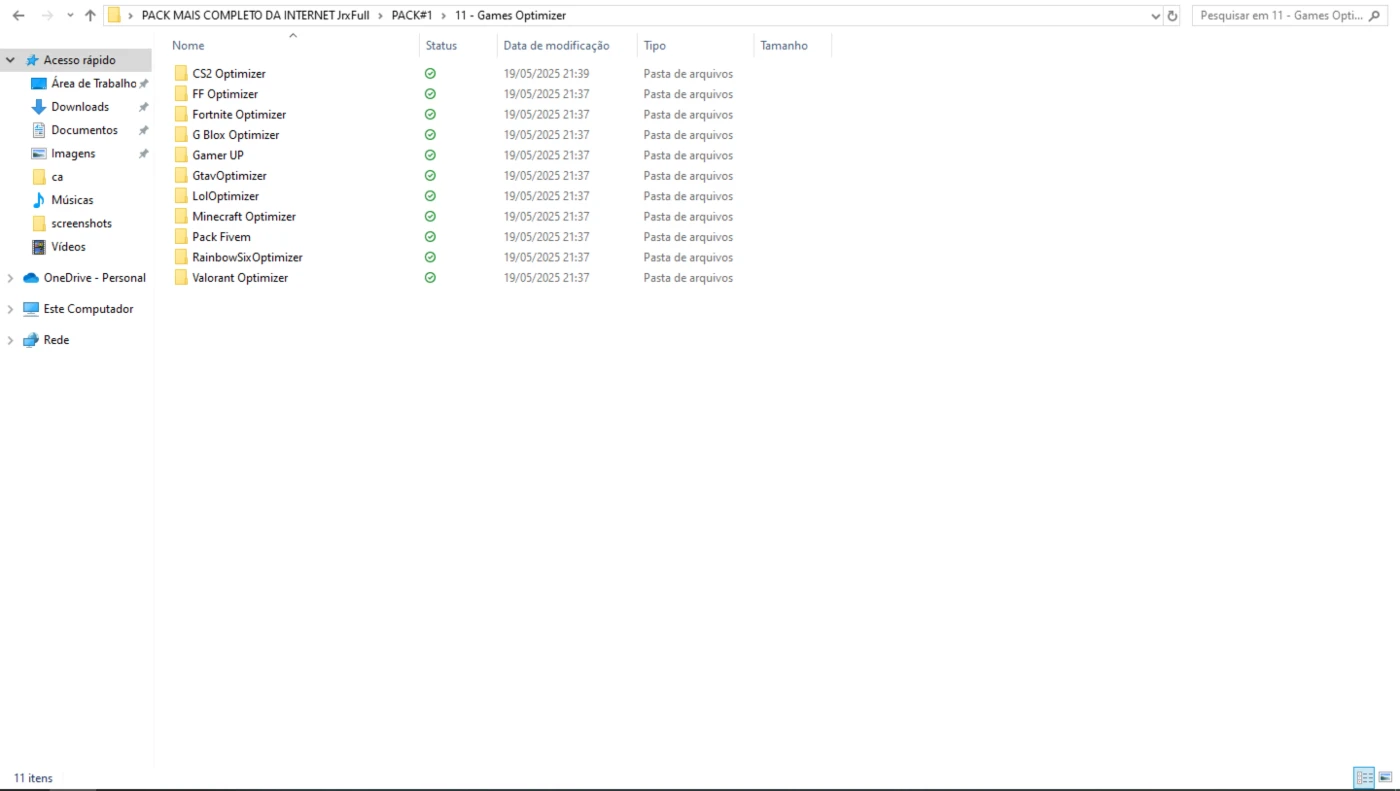Click sync status icon for Gamer UP
Viewport: 1400px width, 791px height.
[430, 155]
